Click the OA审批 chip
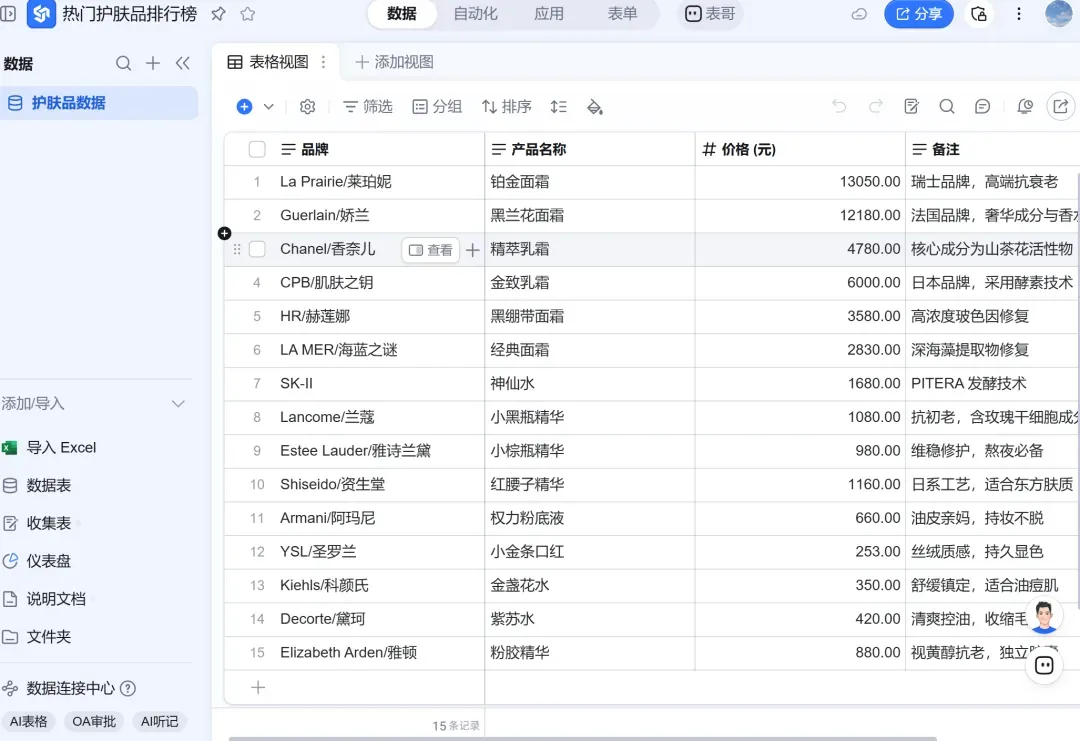This screenshot has height=741, width=1080. (x=94, y=722)
